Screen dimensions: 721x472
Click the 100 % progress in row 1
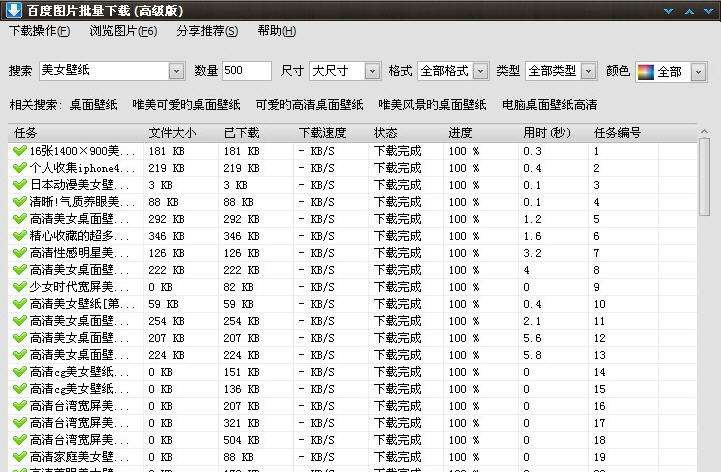coord(464,151)
